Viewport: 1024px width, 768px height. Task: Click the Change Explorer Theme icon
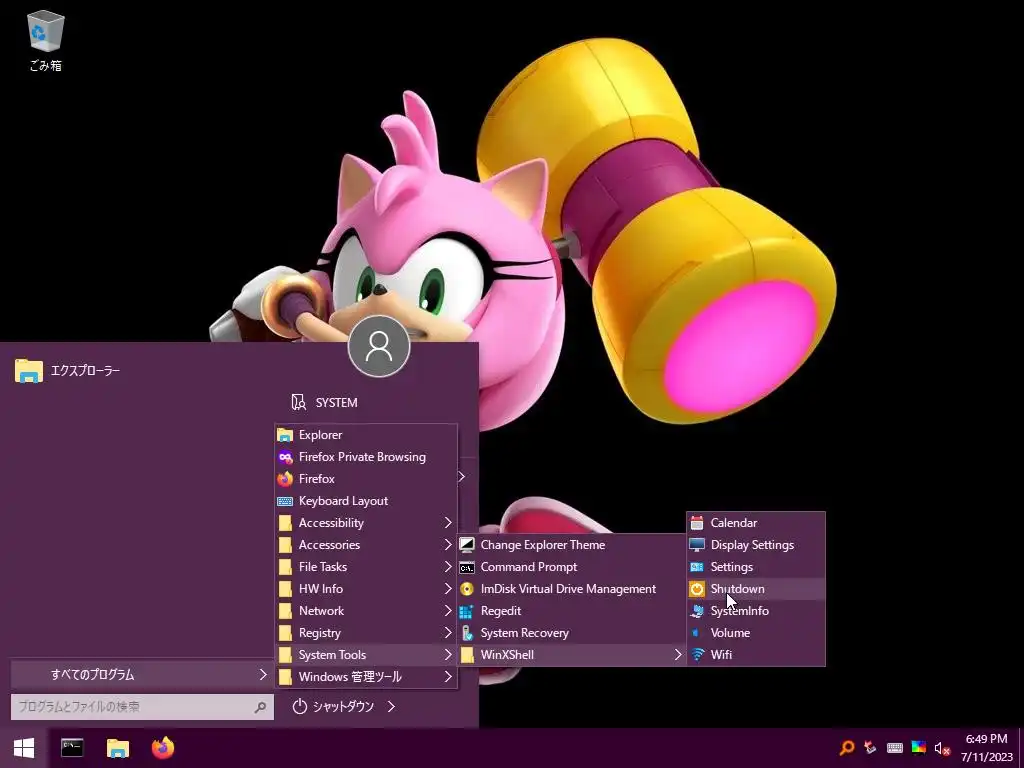click(x=467, y=545)
